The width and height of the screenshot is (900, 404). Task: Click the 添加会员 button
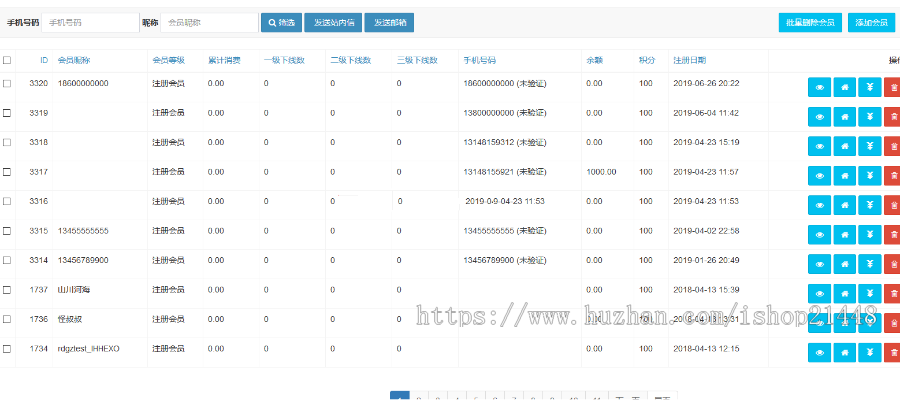pos(871,23)
